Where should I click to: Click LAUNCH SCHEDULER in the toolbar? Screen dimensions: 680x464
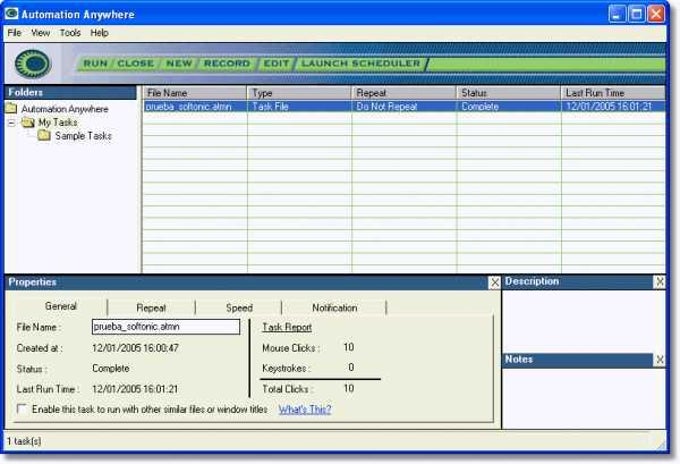[361, 64]
